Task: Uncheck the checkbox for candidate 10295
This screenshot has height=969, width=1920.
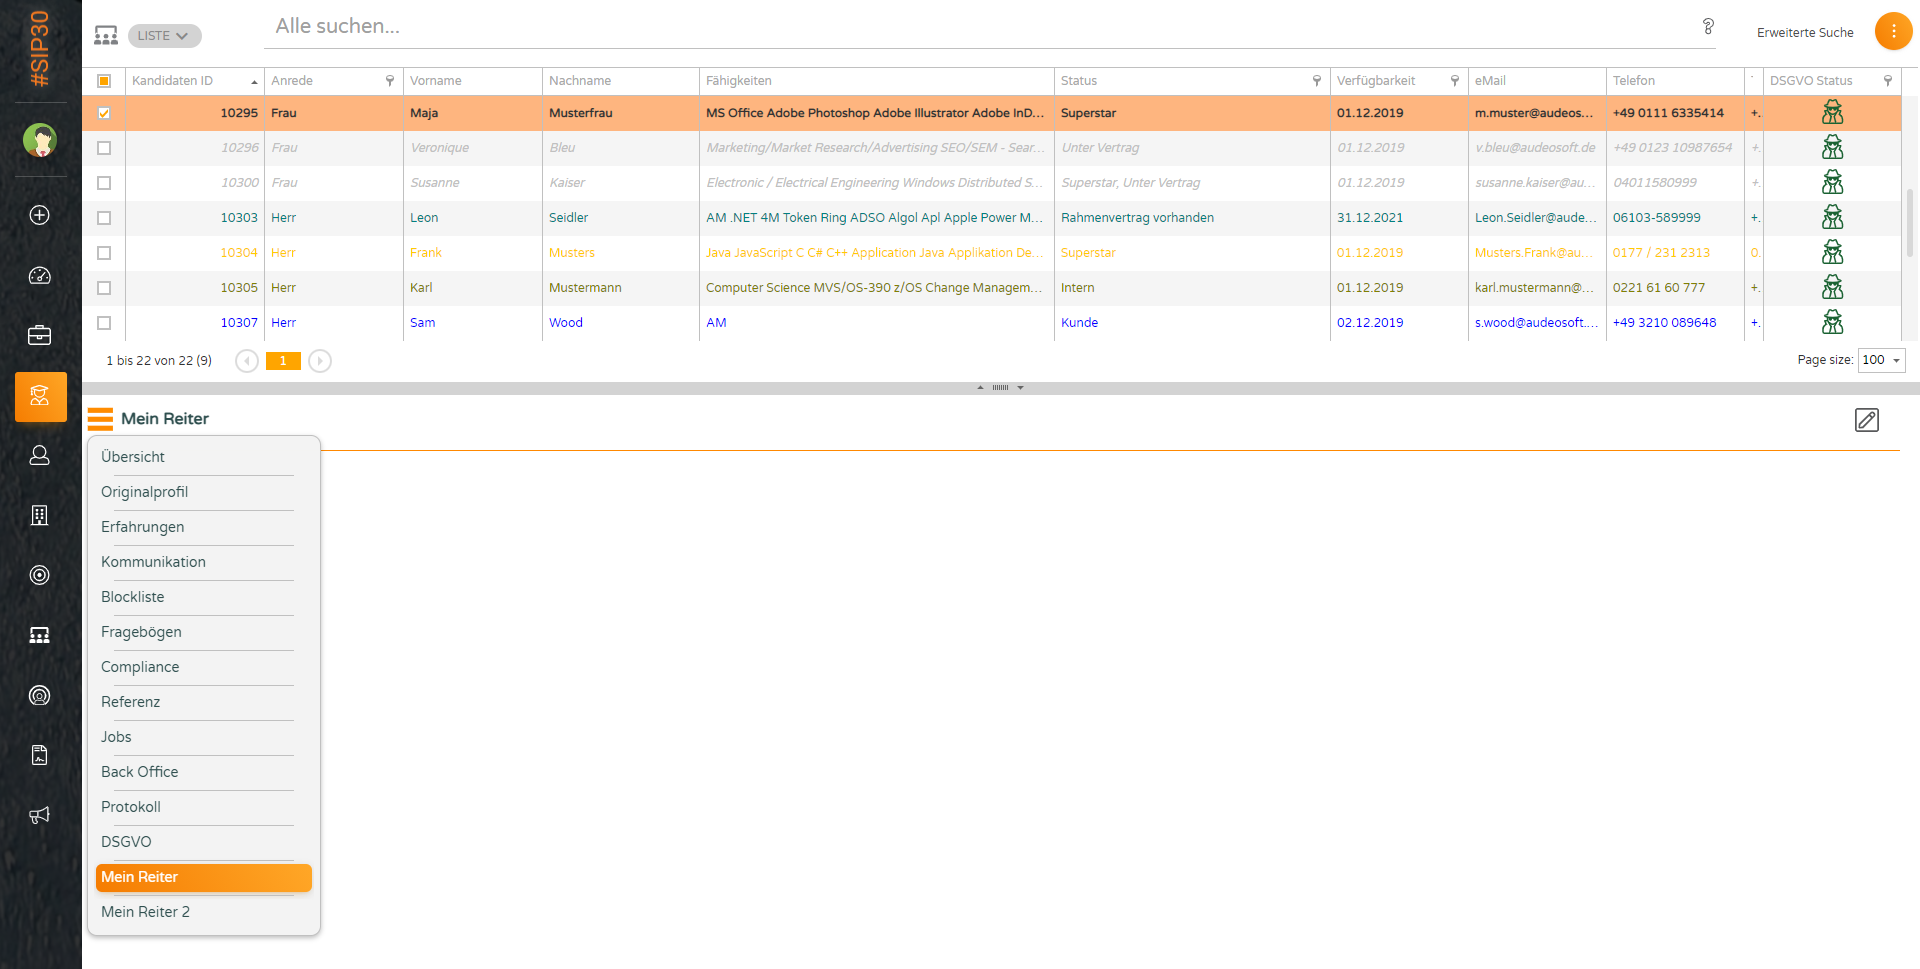Action: coord(104,113)
